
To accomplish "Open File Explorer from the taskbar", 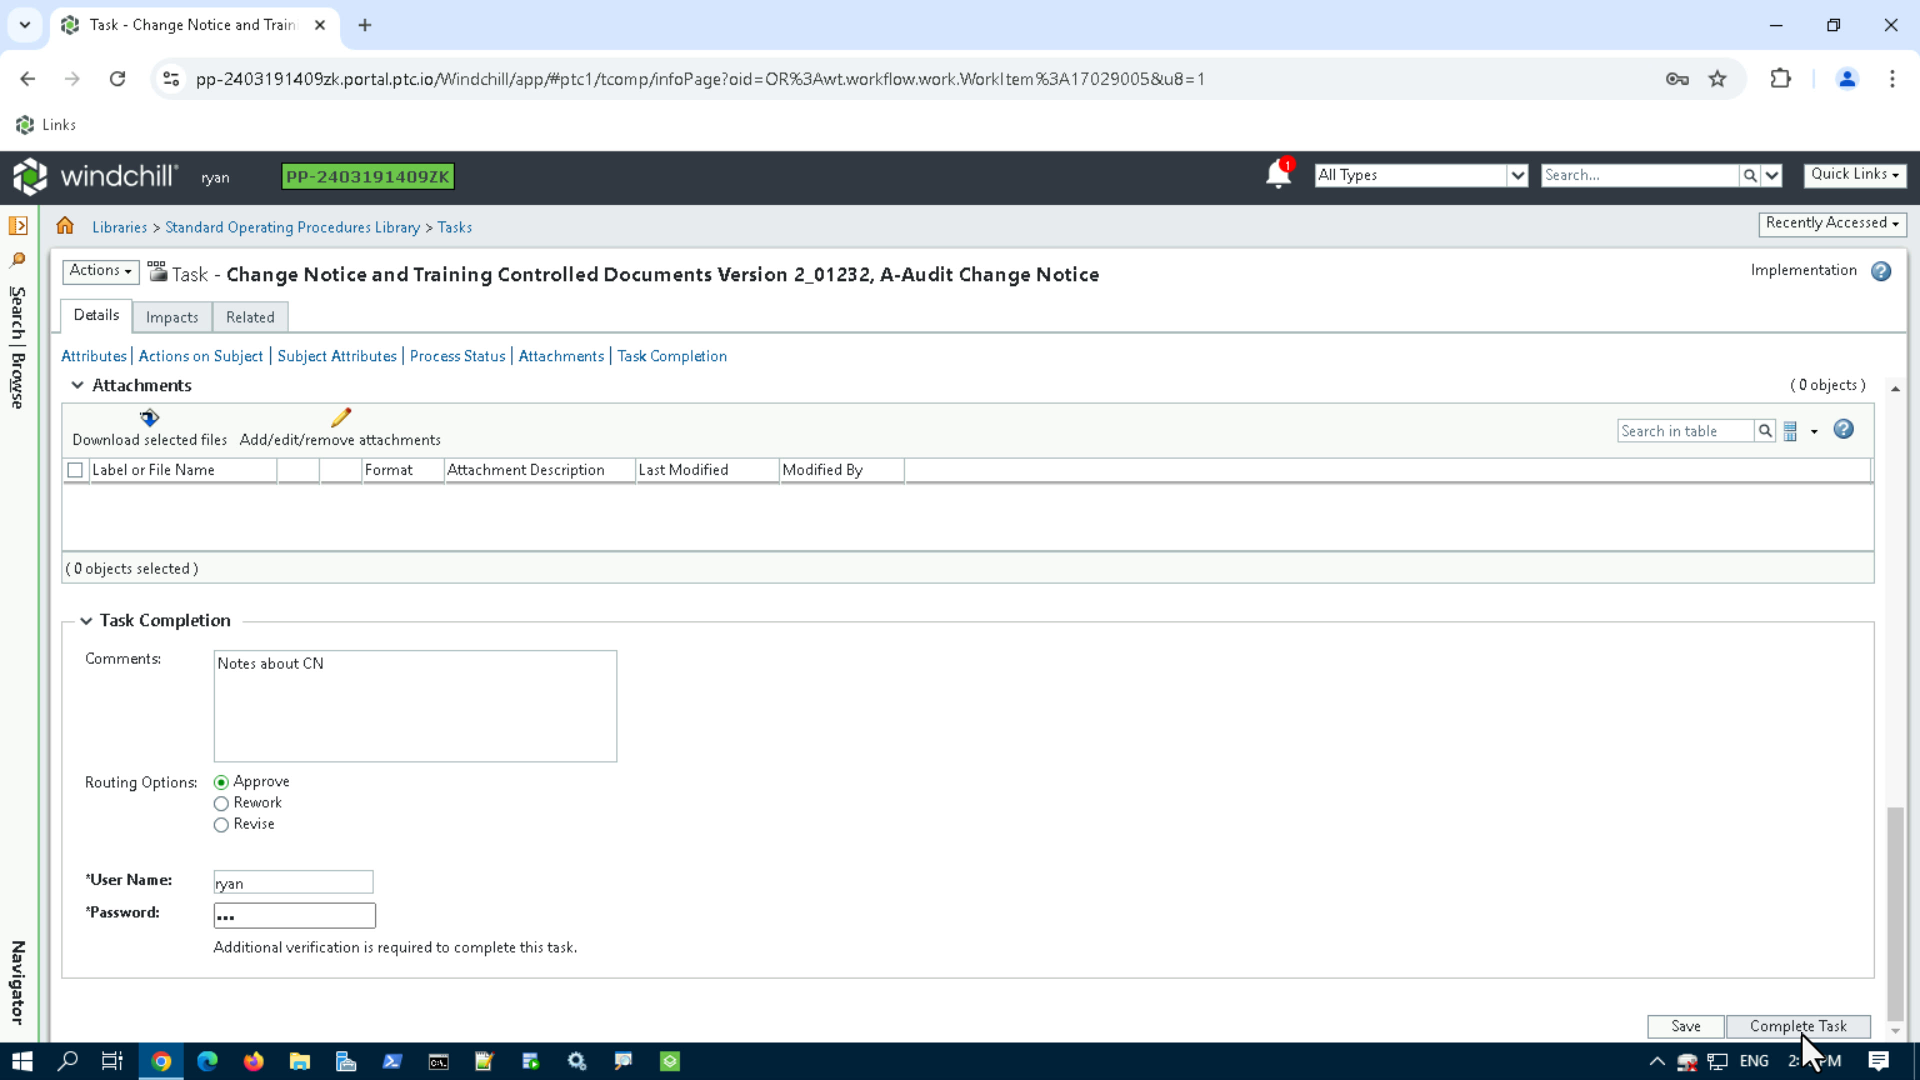I will coord(299,1061).
